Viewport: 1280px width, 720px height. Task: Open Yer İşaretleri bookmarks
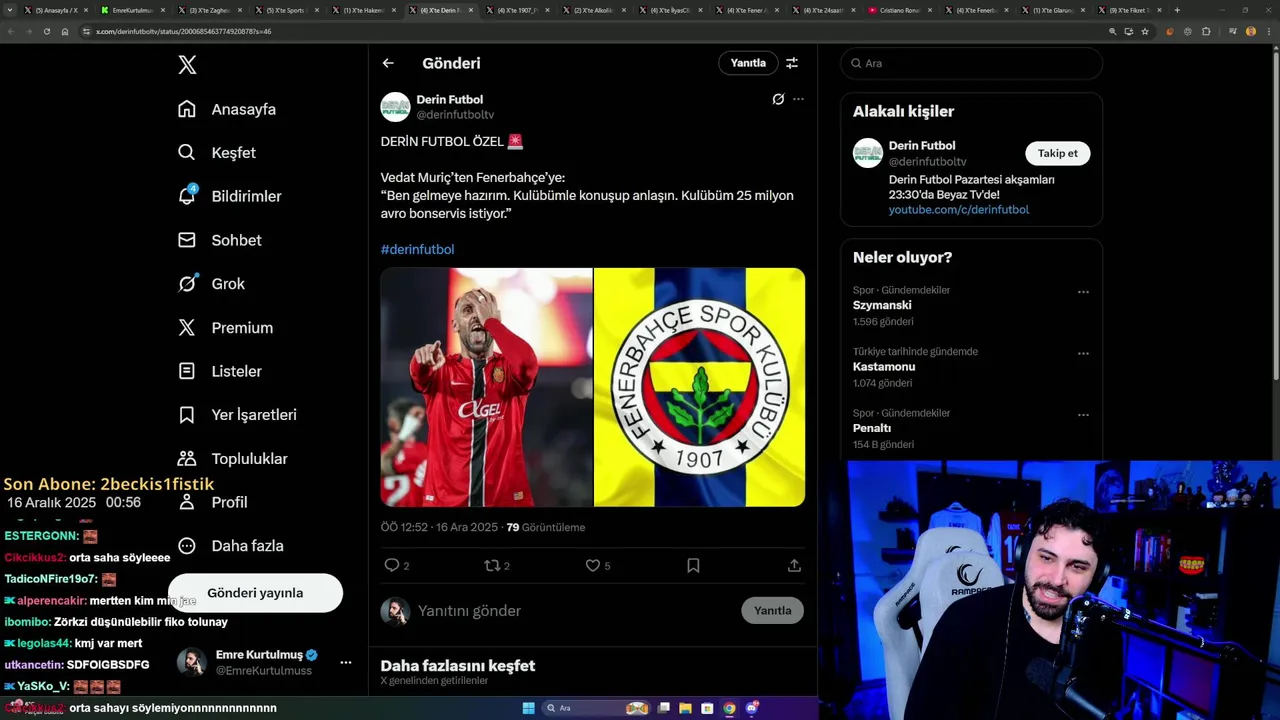click(237, 415)
